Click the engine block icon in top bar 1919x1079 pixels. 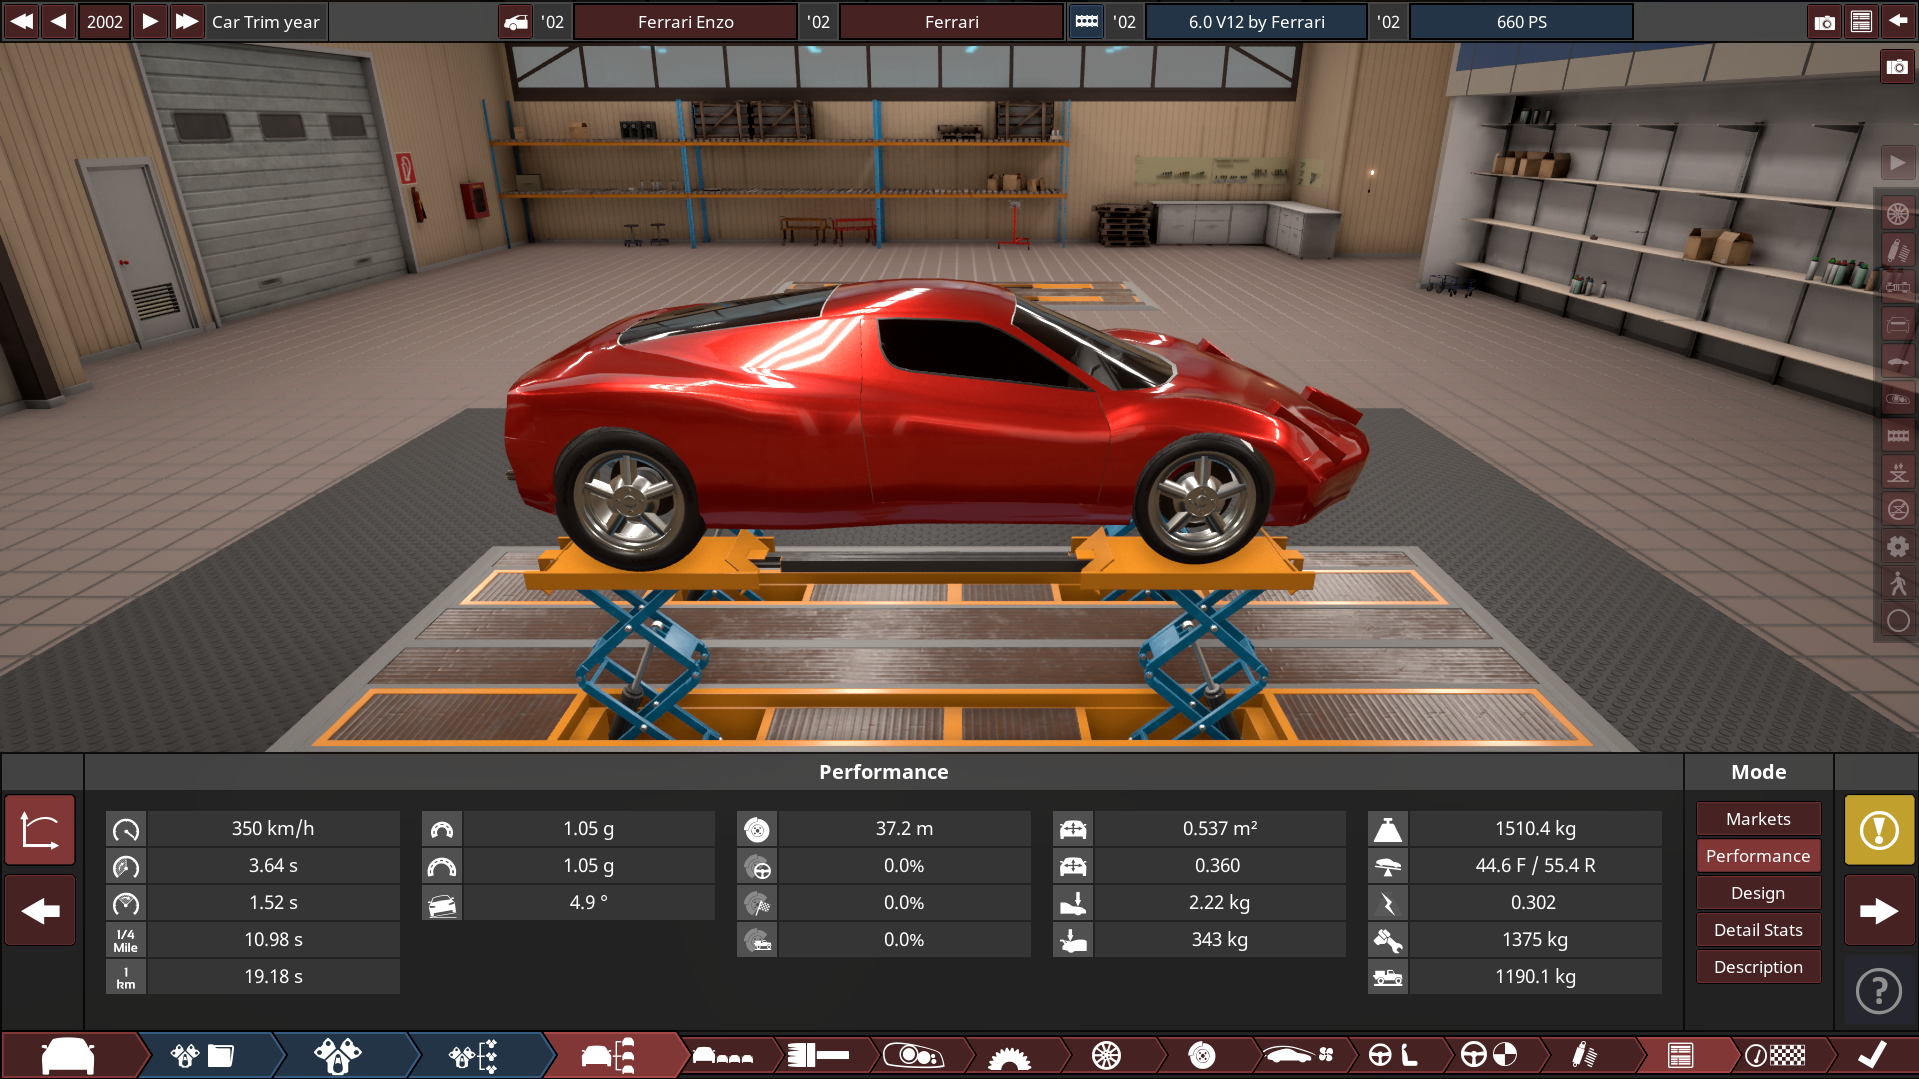(x=1087, y=21)
